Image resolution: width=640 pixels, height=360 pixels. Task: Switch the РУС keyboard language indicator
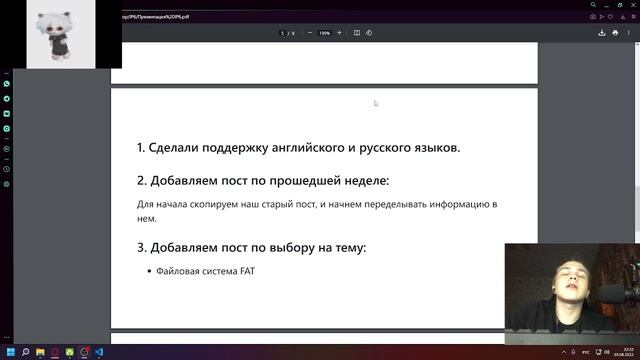click(586, 352)
